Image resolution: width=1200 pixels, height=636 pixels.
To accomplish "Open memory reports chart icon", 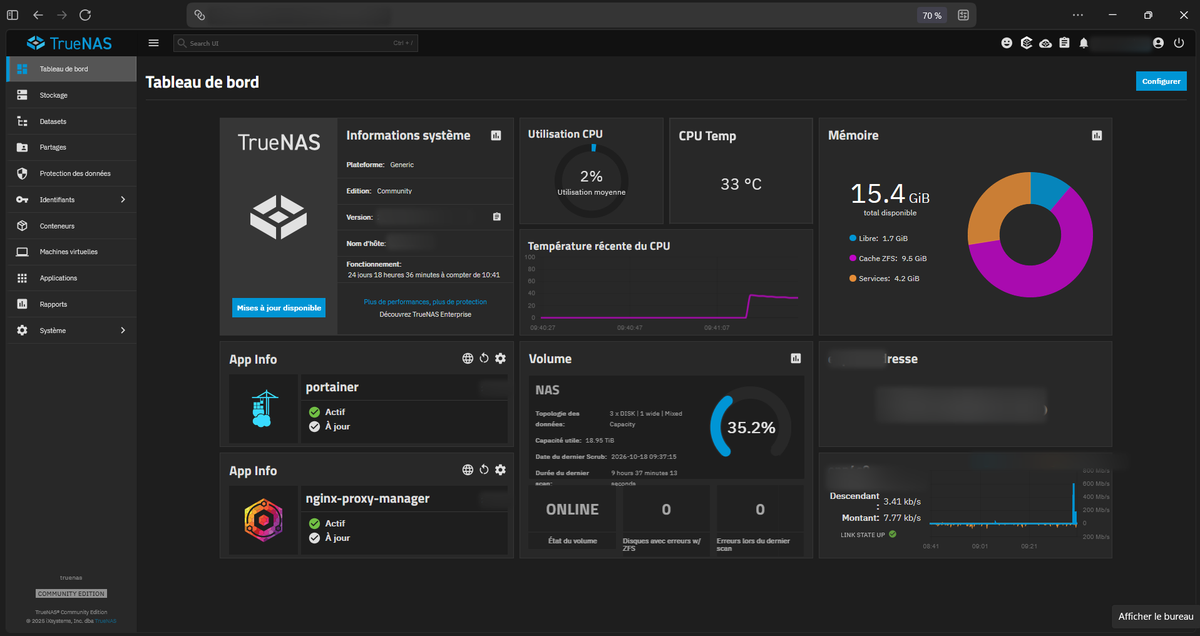I will click(x=1096, y=135).
